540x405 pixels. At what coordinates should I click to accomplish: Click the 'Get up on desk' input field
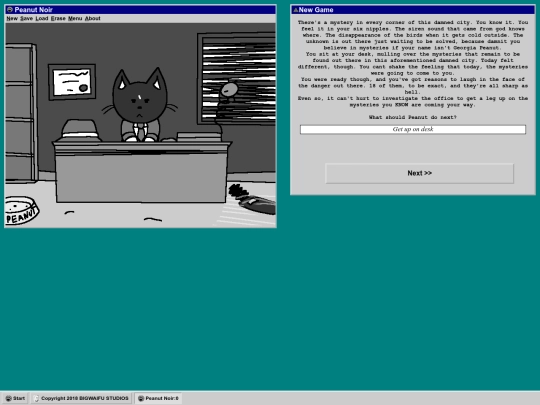tap(413, 129)
